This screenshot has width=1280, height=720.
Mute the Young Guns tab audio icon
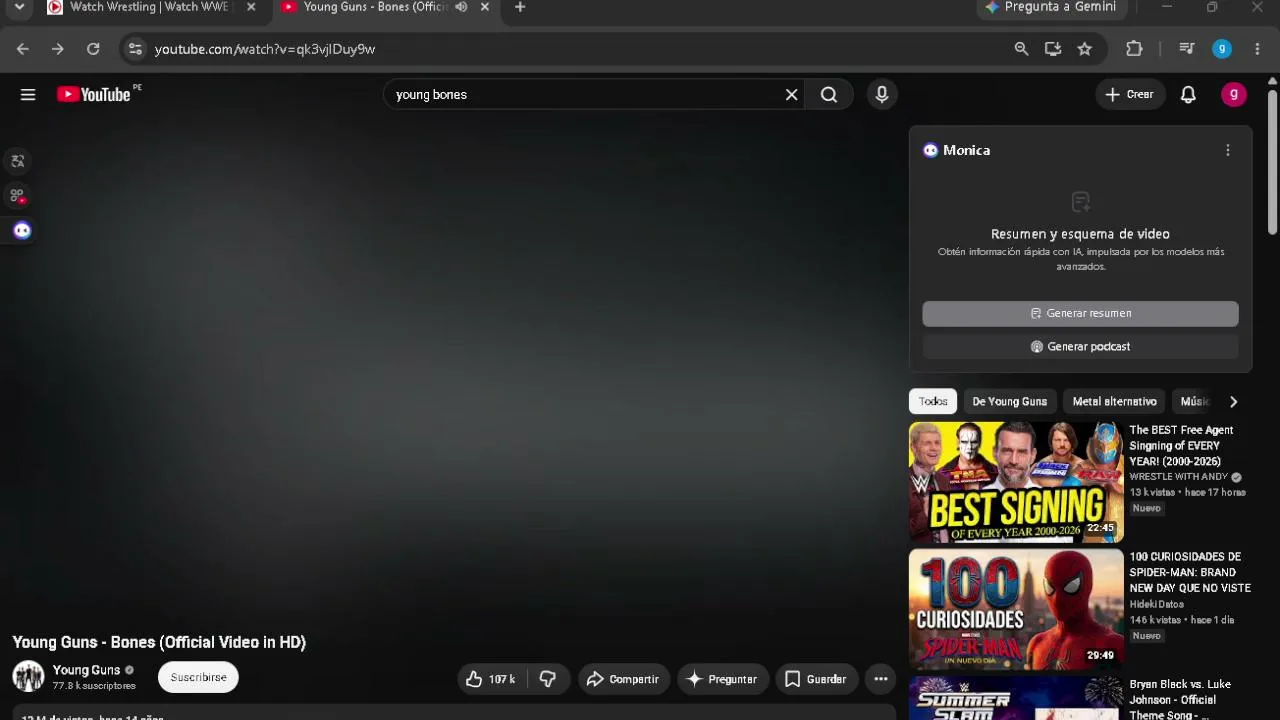point(461,7)
